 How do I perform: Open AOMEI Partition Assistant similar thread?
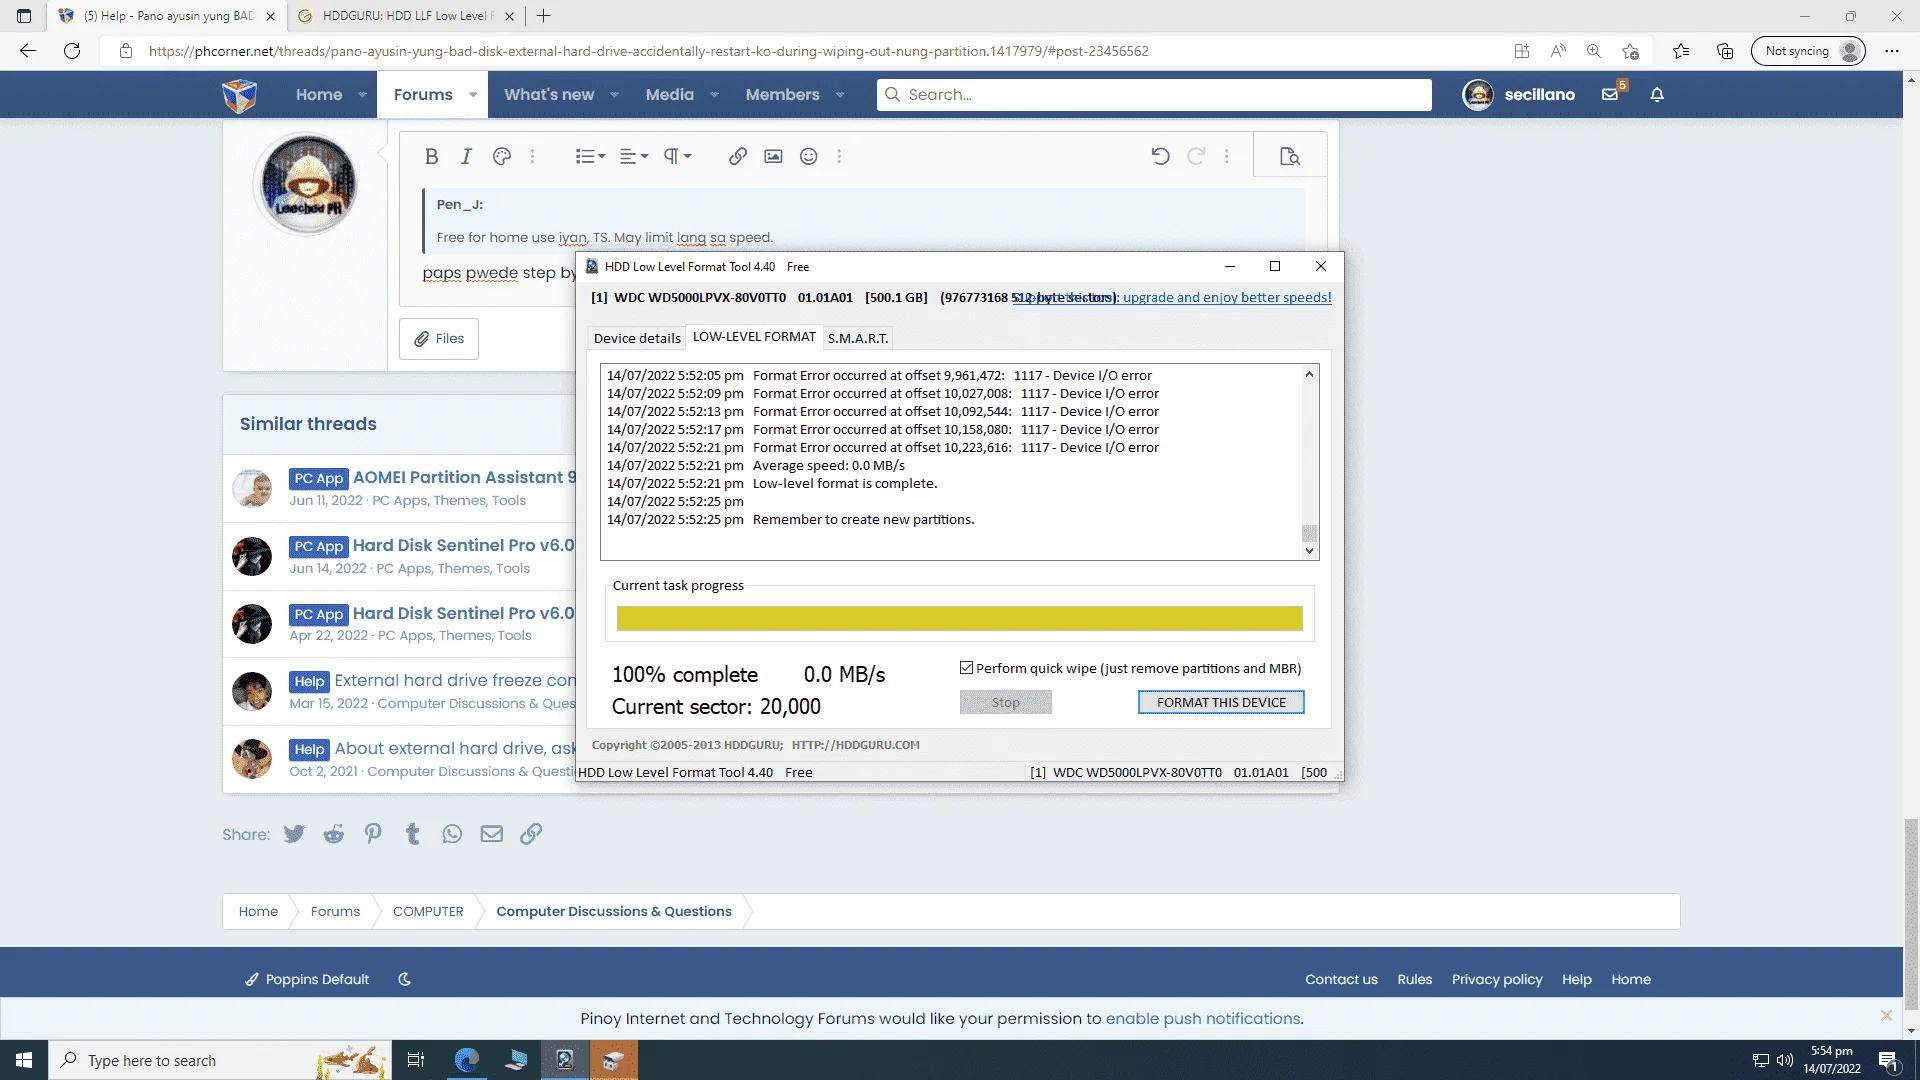pyautogui.click(x=464, y=478)
